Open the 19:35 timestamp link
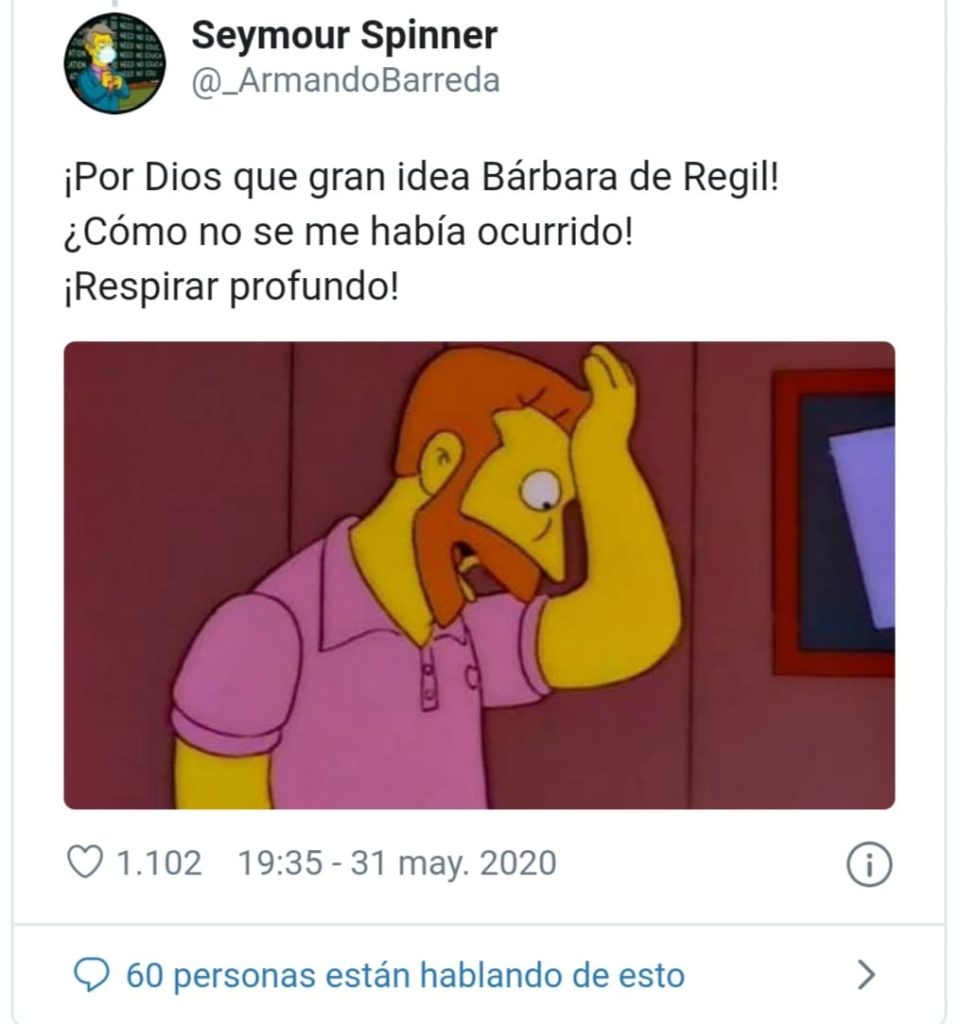 coord(280,863)
